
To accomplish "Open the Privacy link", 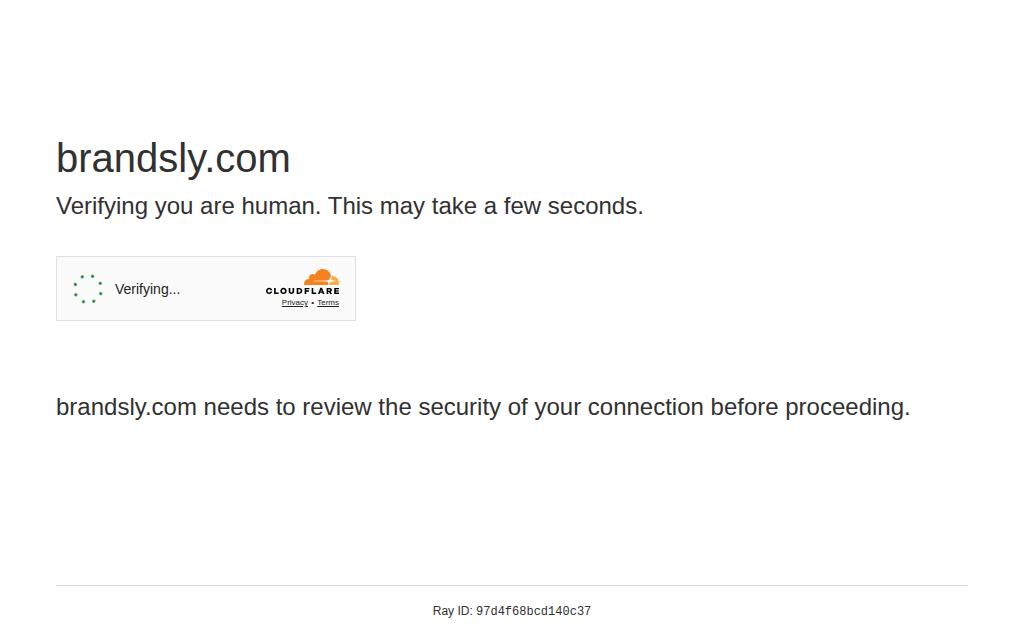I will coord(295,303).
